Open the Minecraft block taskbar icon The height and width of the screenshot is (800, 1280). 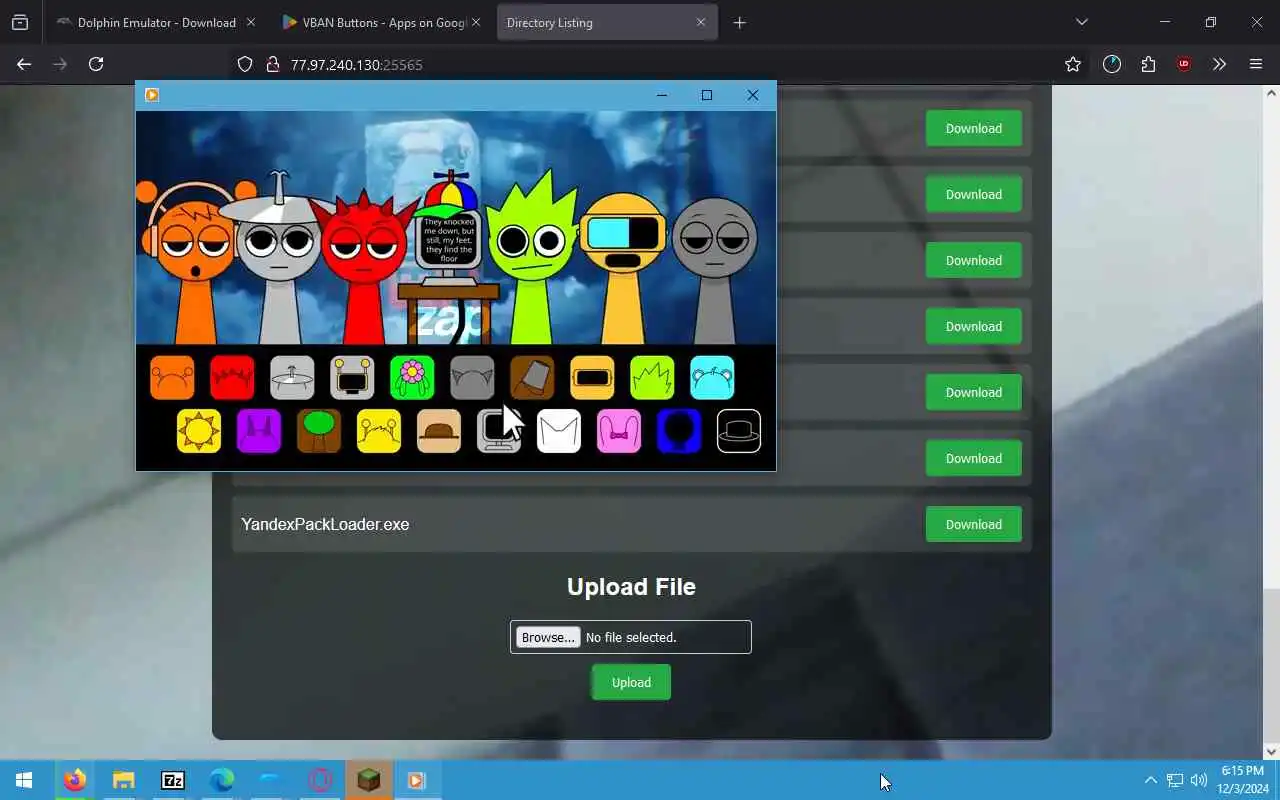[x=368, y=780]
